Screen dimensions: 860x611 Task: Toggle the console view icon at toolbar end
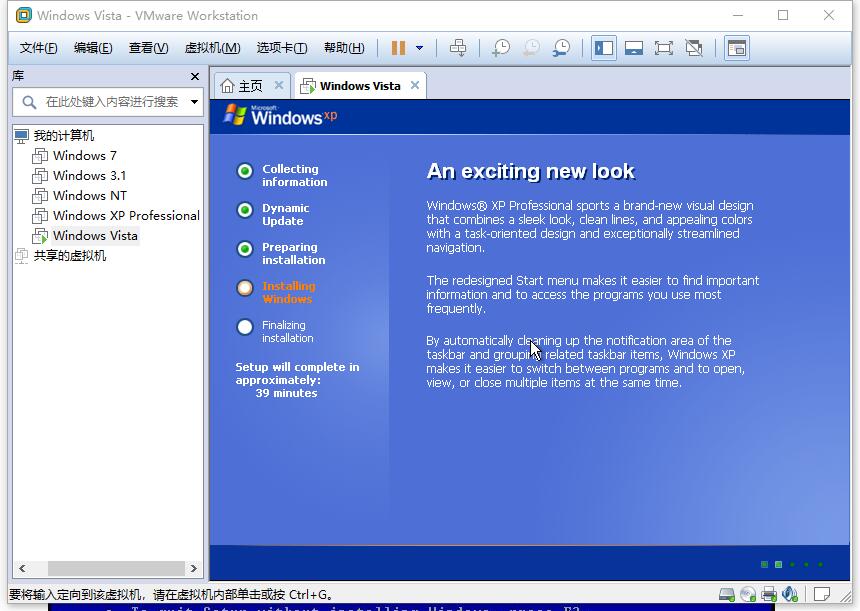click(737, 48)
